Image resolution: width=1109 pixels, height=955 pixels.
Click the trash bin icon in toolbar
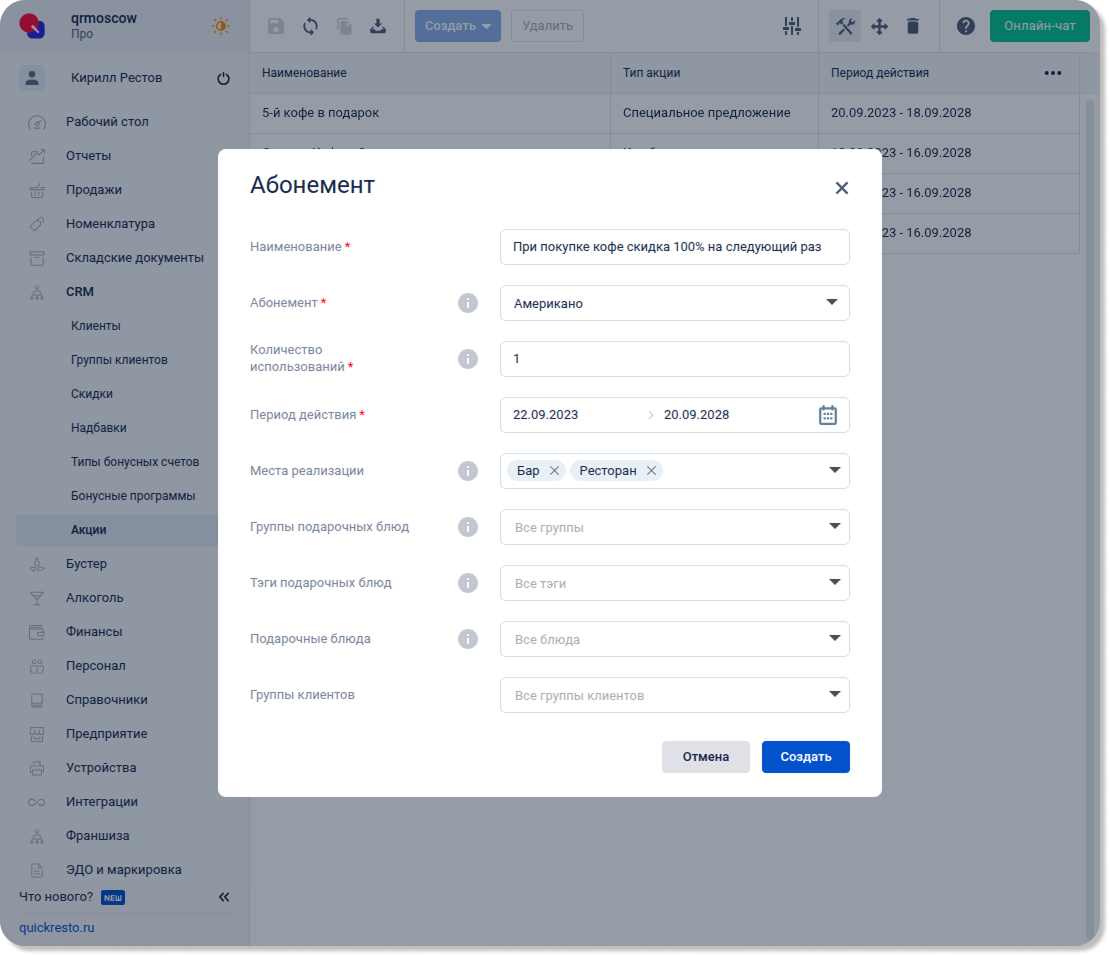pos(912,26)
